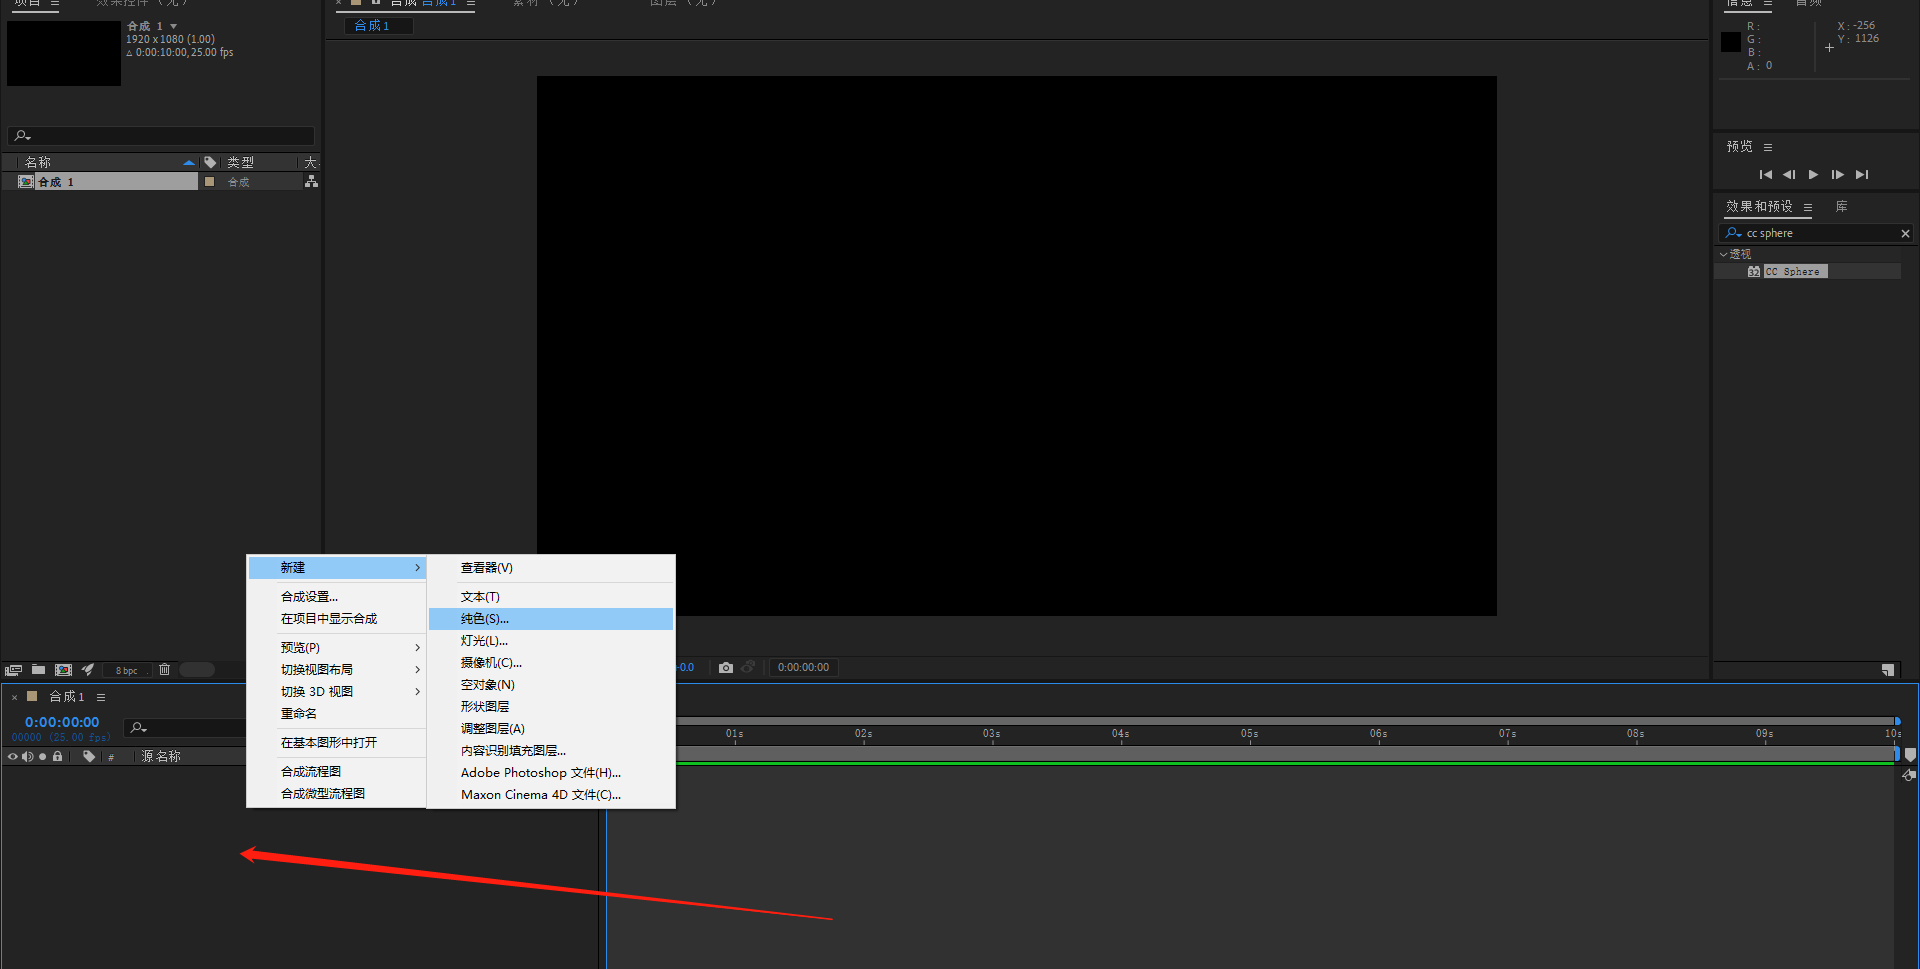This screenshot has height=969, width=1920.
Task: Choose 调整图层(A) from the submenu
Action: (x=551, y=729)
